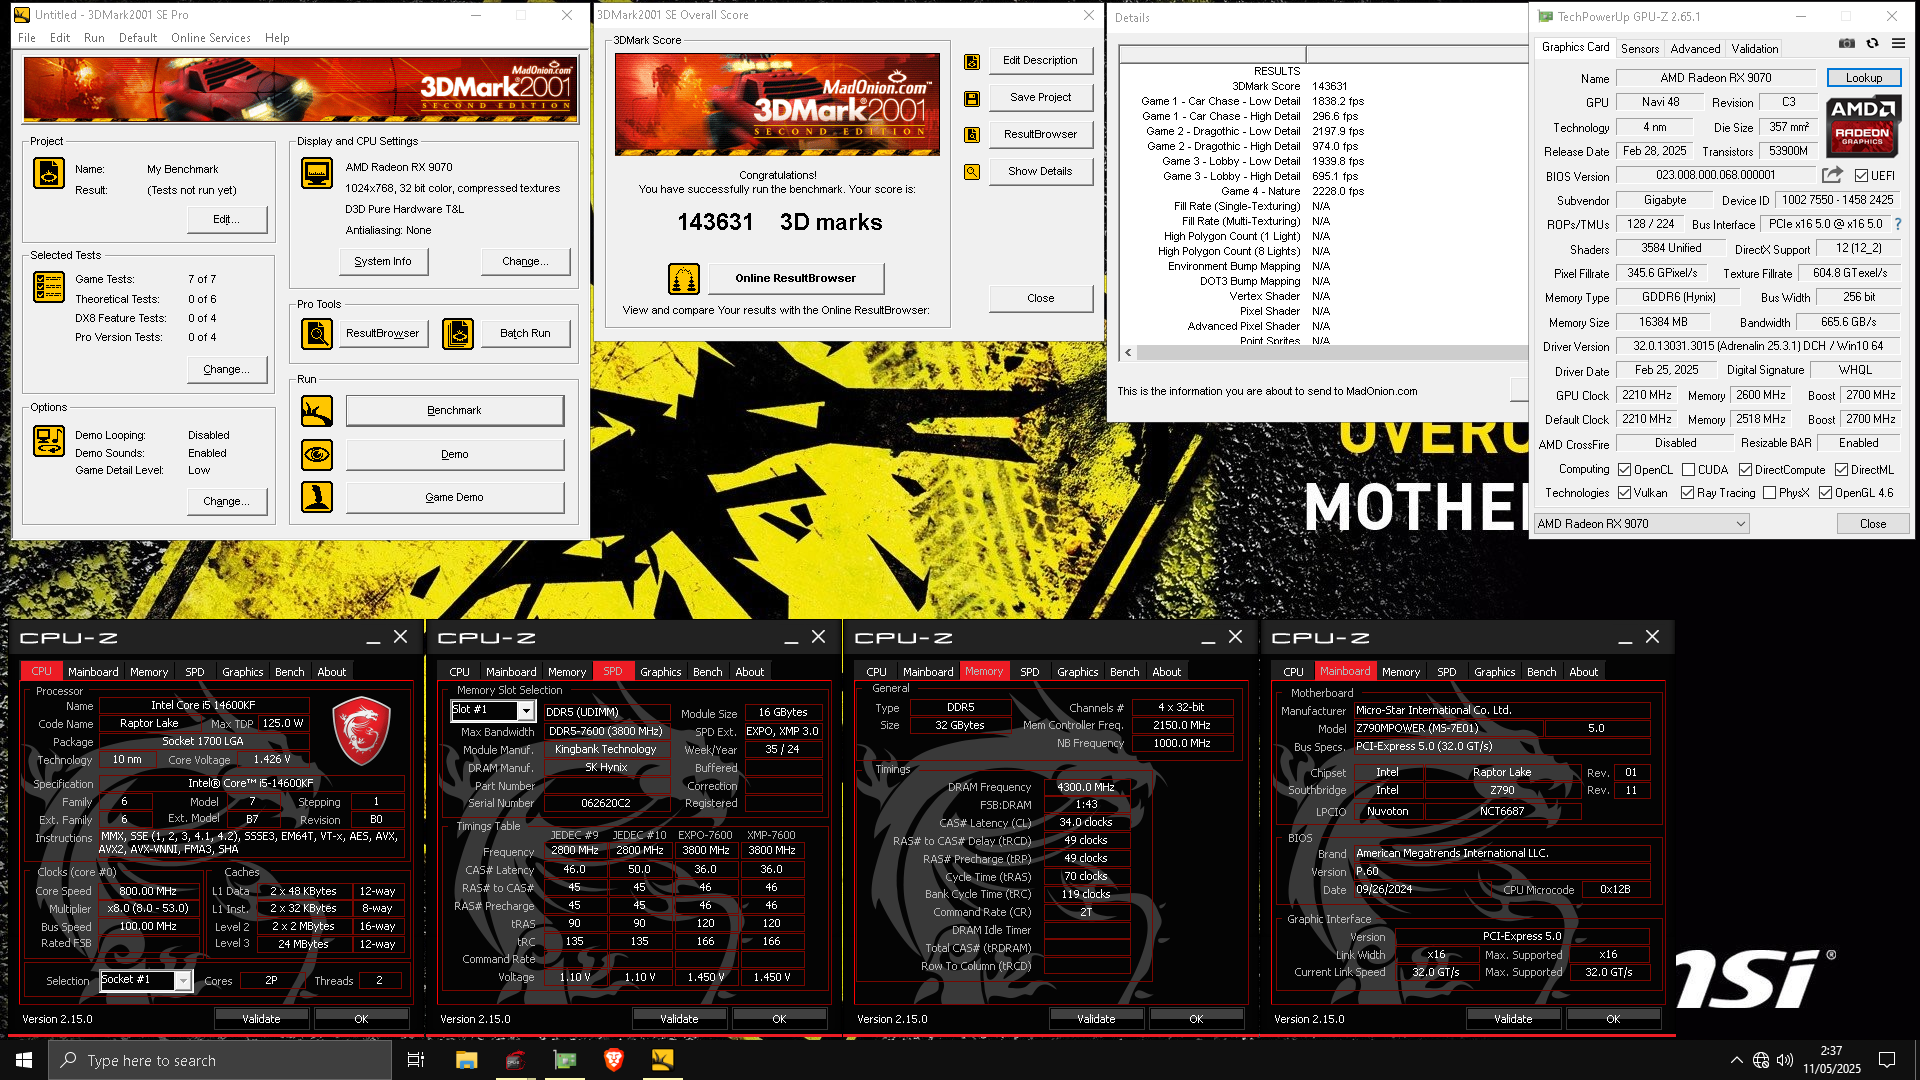
Task: Toggle the DirectML checkbox
Action: point(1841,470)
